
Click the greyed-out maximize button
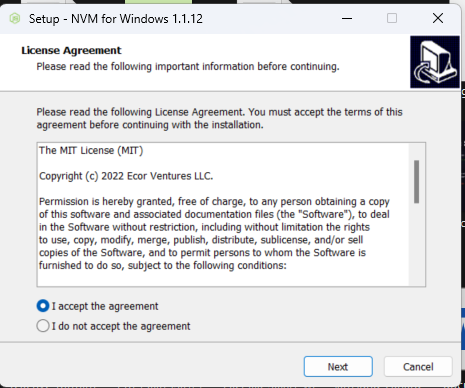click(x=392, y=18)
